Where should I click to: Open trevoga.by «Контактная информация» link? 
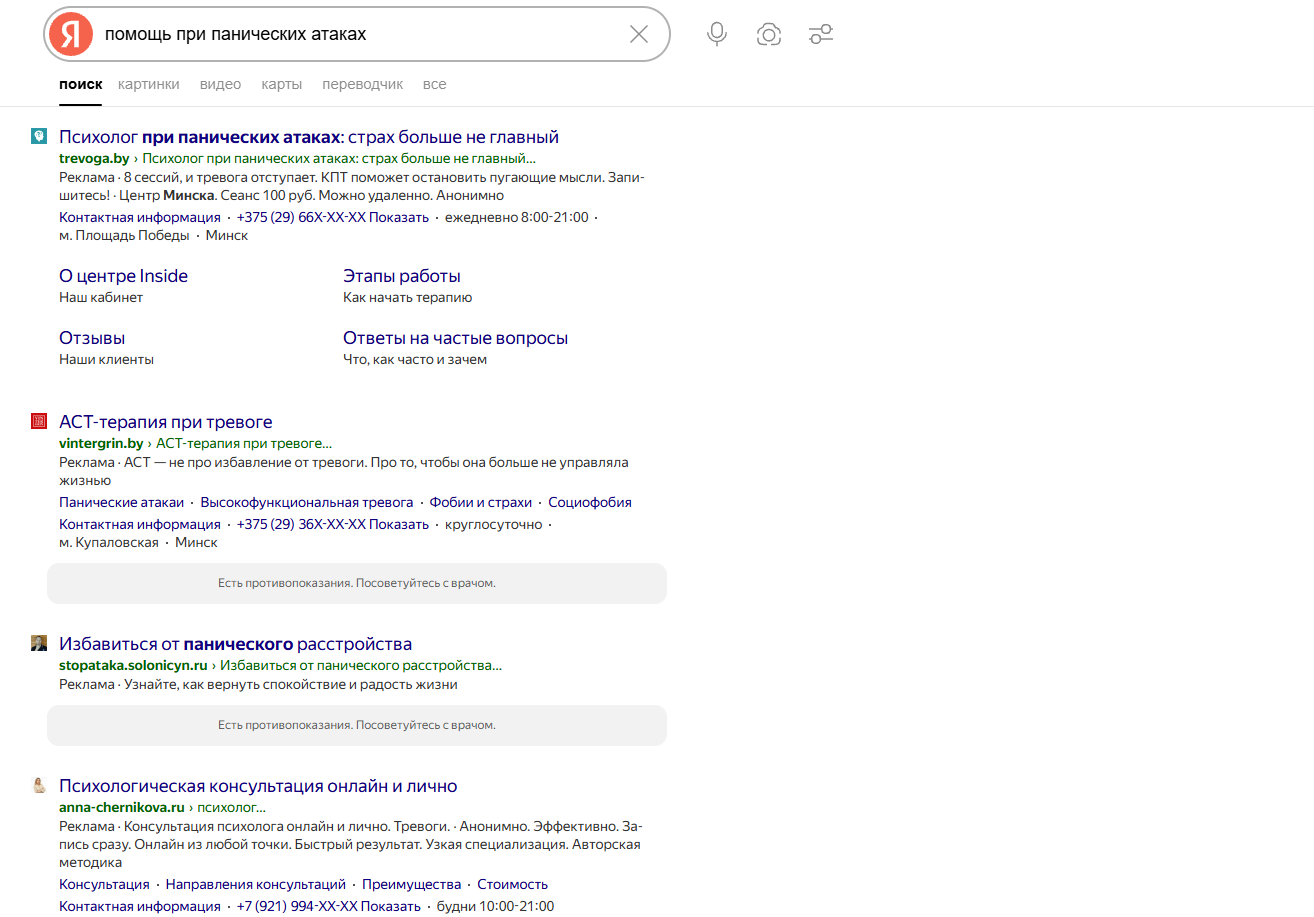point(140,217)
